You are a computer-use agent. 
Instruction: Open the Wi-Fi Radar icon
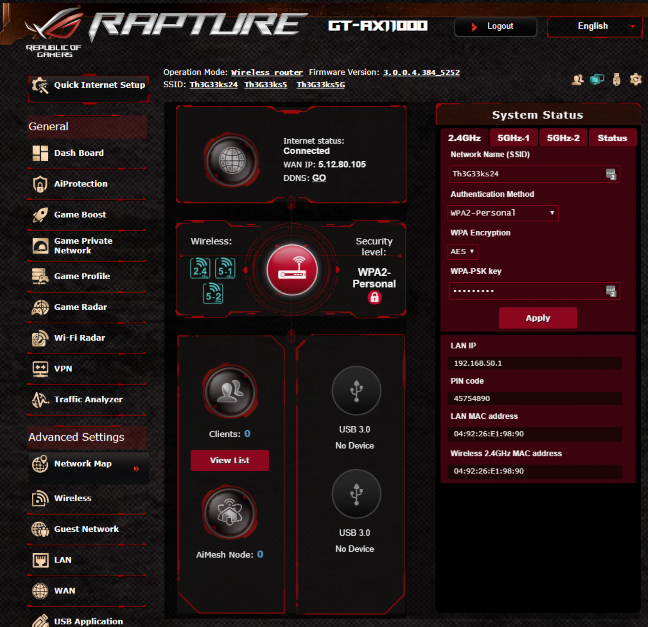40,338
